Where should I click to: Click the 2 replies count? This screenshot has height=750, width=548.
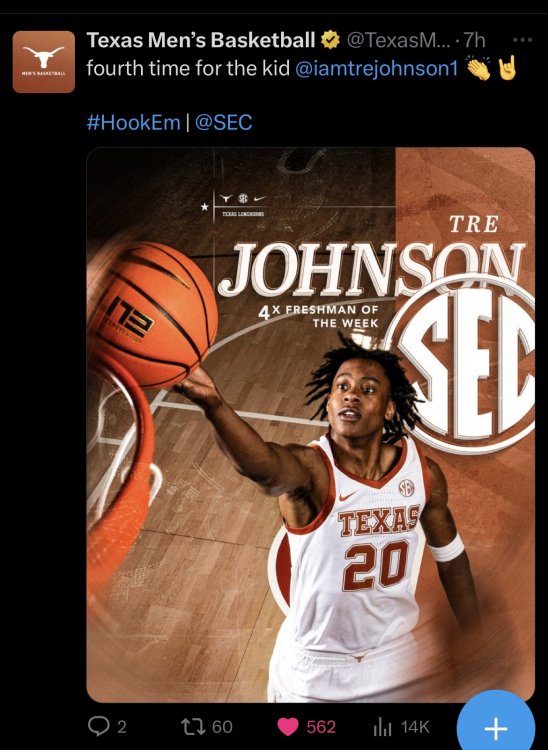pos(121,727)
